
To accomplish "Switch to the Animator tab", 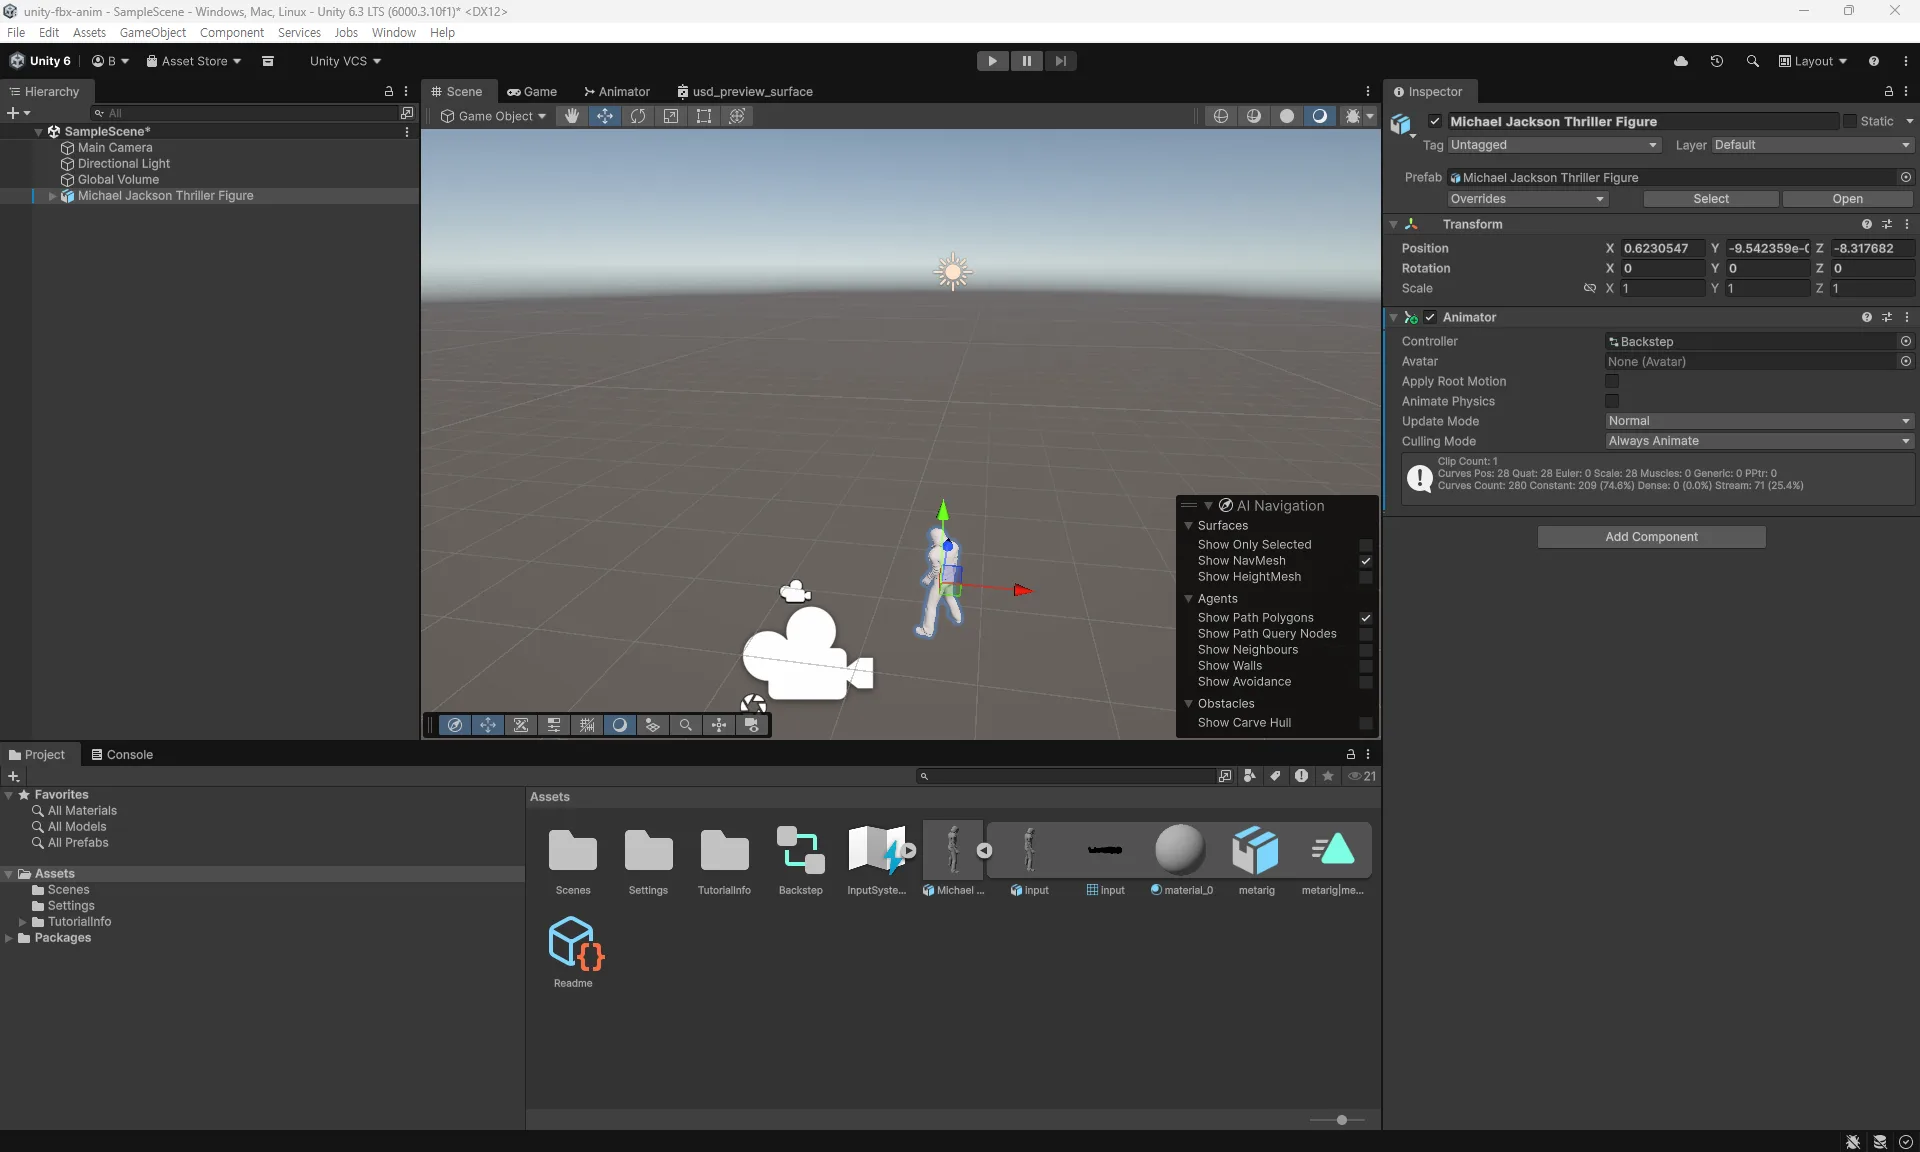I will [617, 91].
